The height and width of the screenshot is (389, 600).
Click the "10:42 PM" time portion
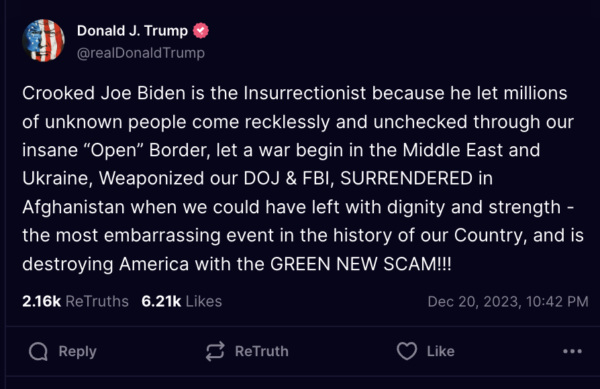[557, 302]
